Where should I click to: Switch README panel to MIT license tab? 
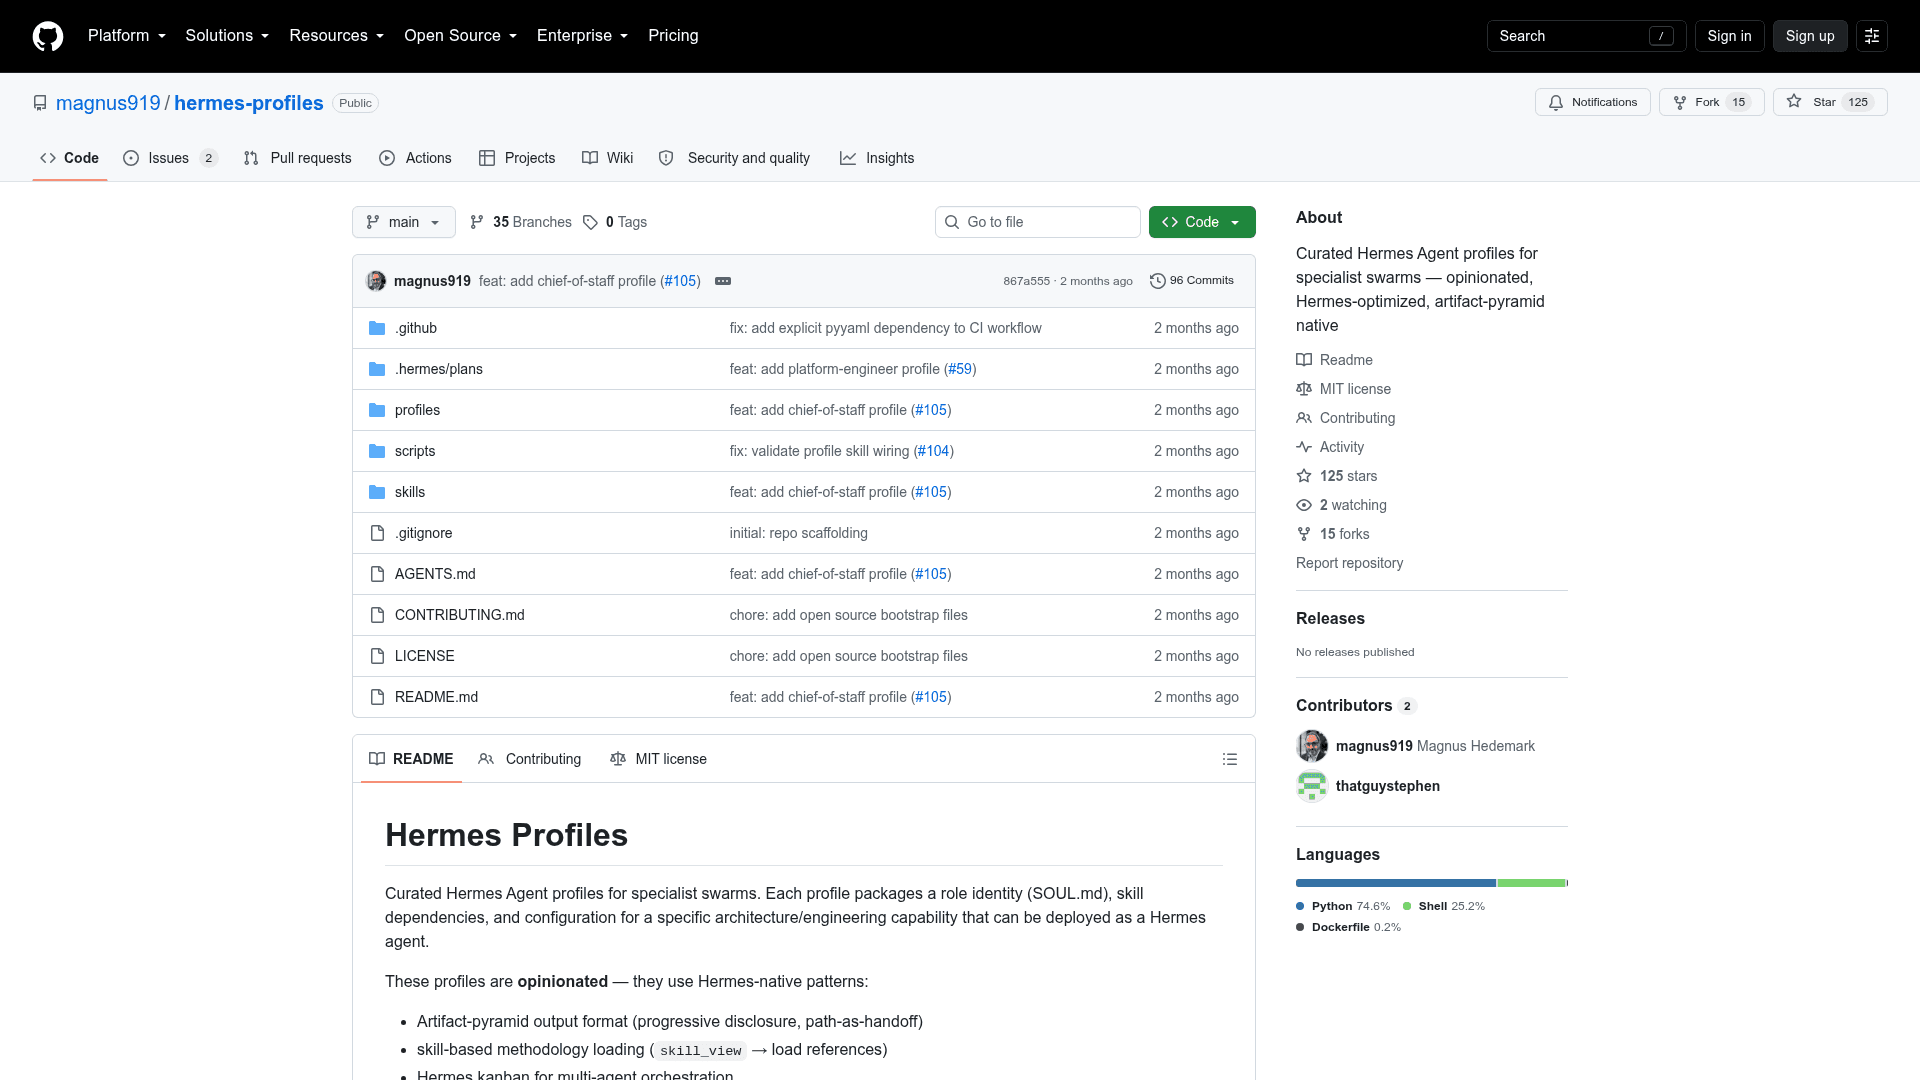click(x=658, y=759)
